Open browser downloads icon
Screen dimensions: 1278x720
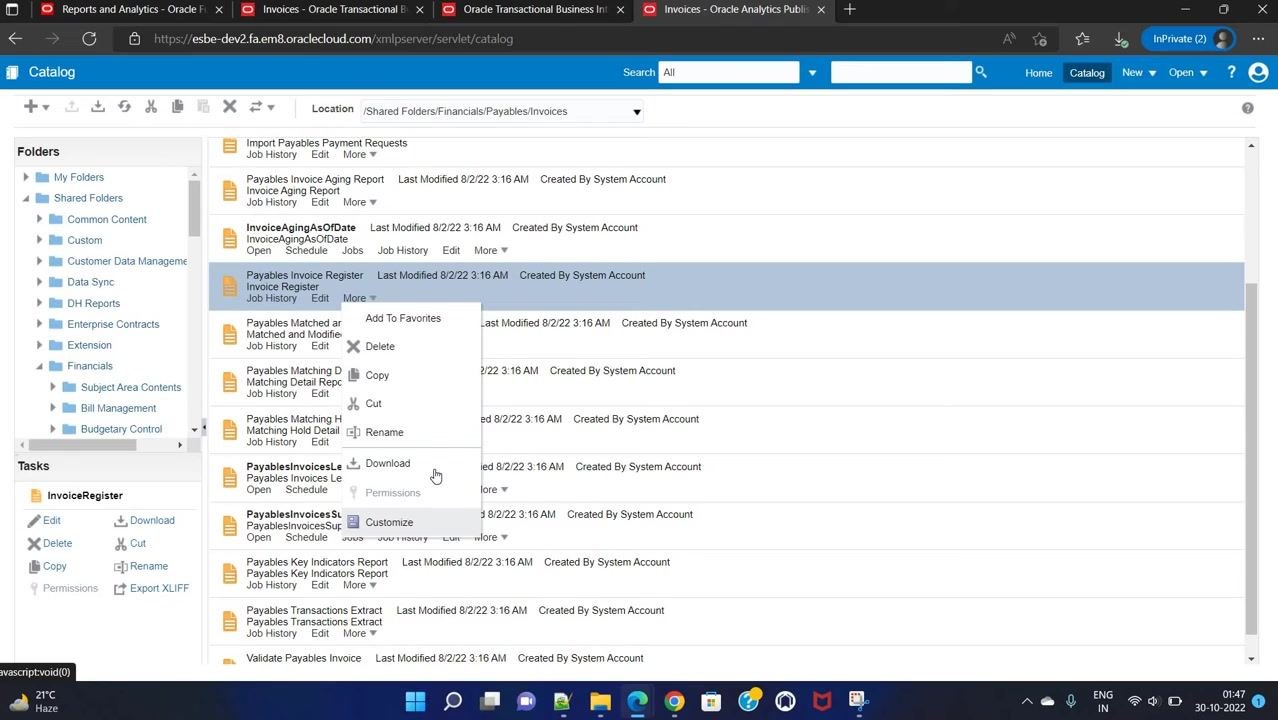pyautogui.click(x=1121, y=39)
